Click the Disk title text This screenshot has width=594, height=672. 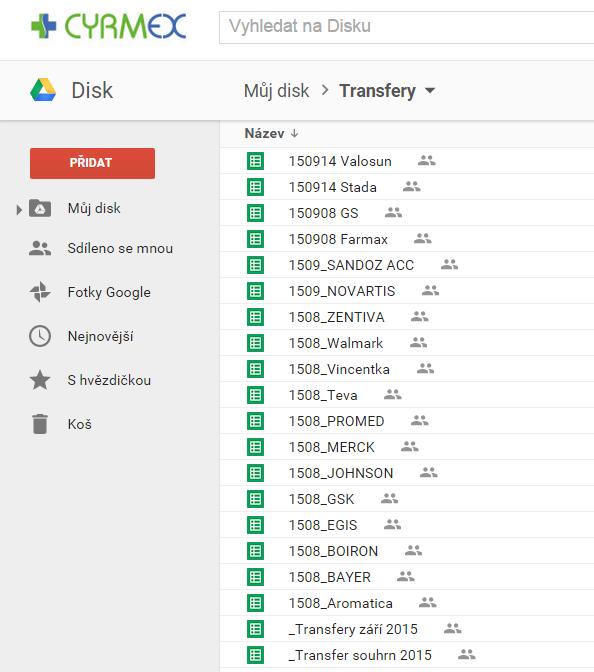(x=92, y=90)
